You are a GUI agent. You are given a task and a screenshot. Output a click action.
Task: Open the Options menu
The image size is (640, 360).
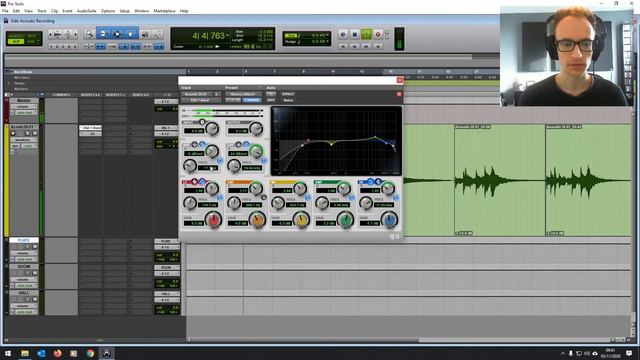(108, 11)
